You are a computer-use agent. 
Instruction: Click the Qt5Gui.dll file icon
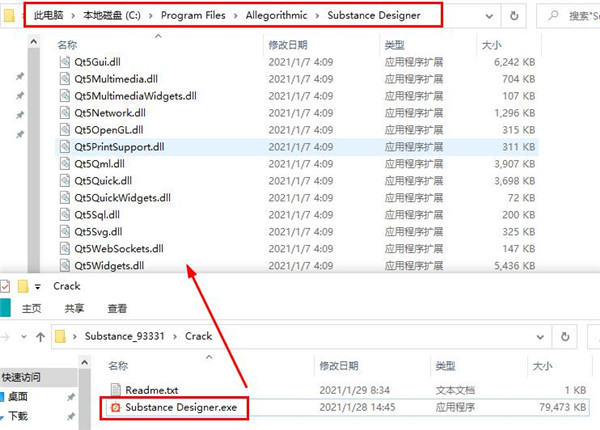(x=65, y=62)
